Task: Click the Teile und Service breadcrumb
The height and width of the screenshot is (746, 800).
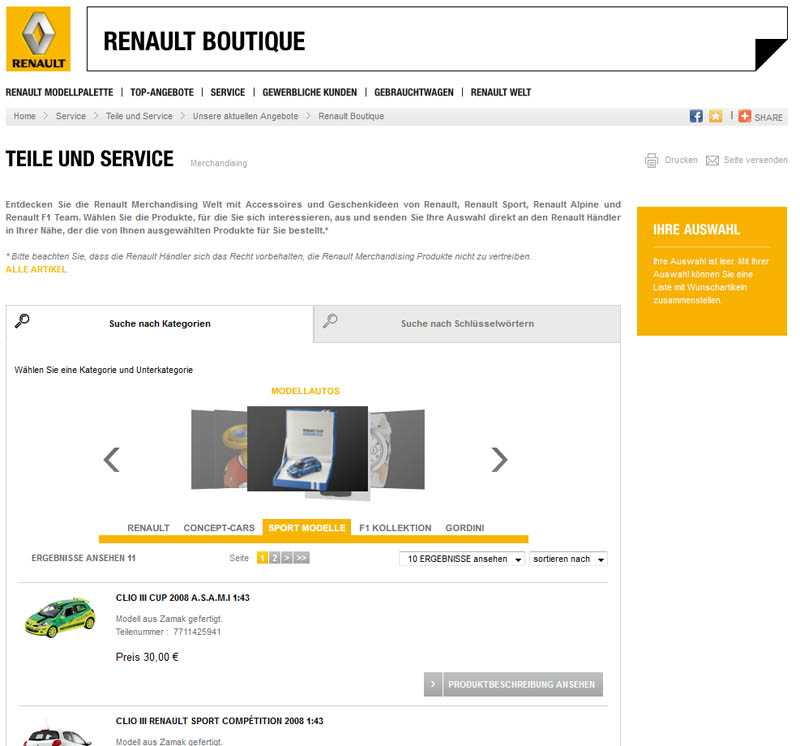Action: point(139,117)
